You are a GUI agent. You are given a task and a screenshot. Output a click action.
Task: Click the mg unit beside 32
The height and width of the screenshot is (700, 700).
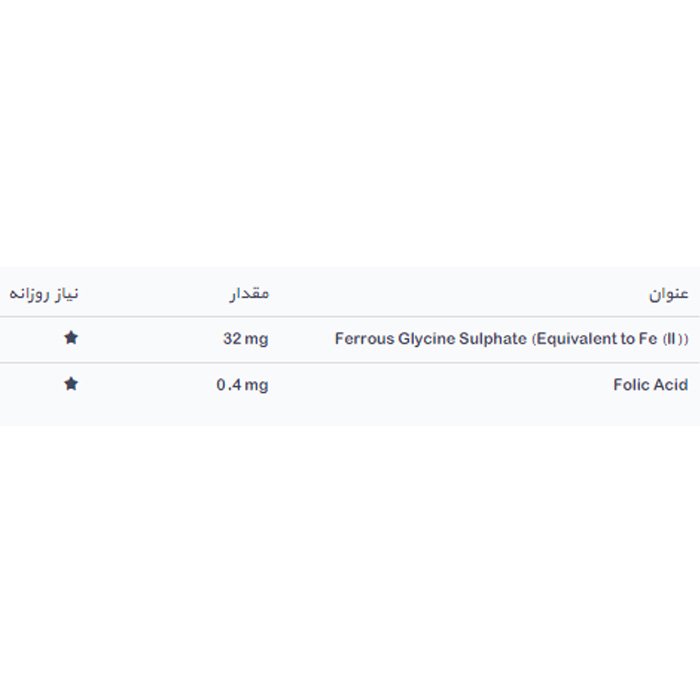[x=257, y=339]
